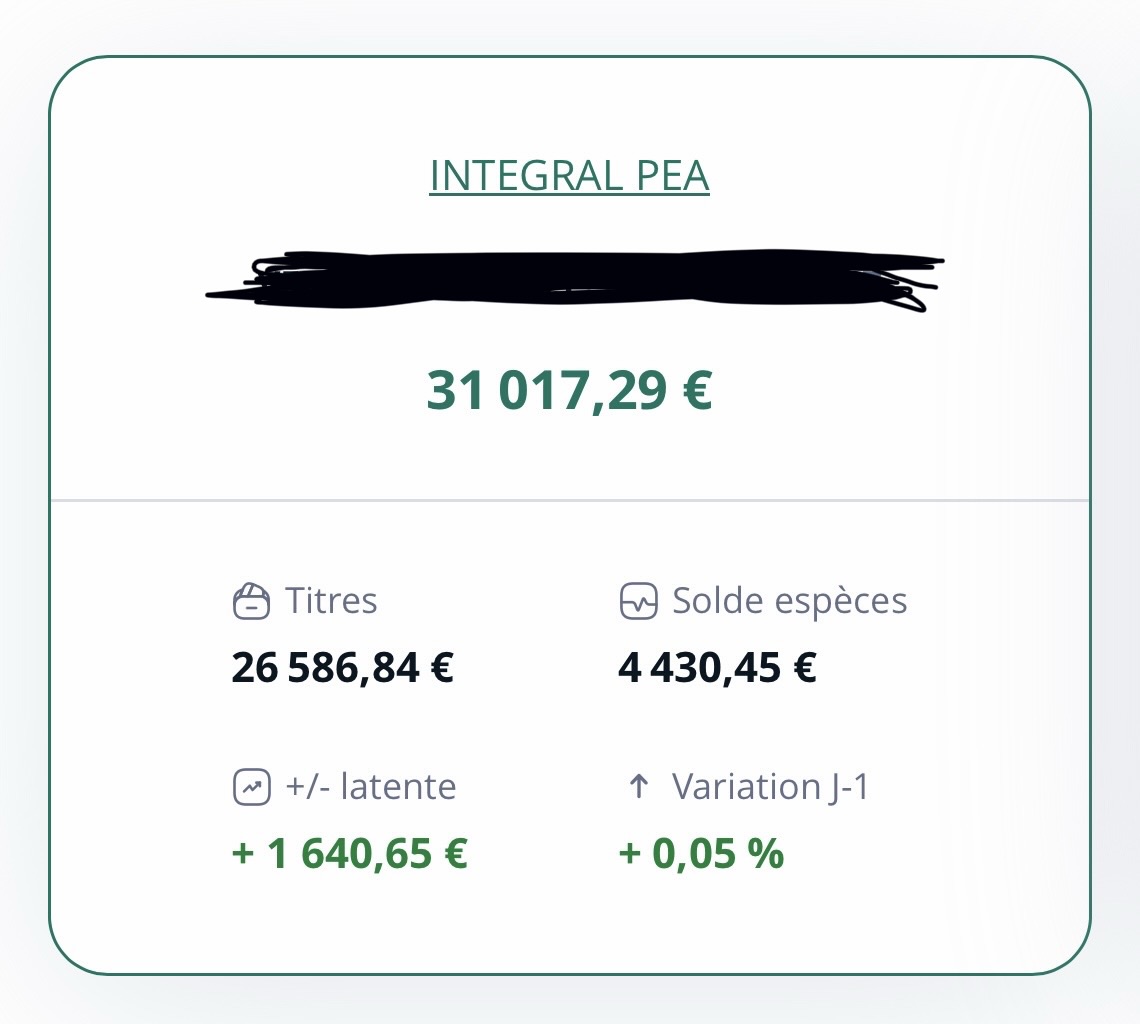This screenshot has height=1024, width=1140.
Task: Select the cash balance 4 430,45 €
Action: pyautogui.click(x=717, y=668)
